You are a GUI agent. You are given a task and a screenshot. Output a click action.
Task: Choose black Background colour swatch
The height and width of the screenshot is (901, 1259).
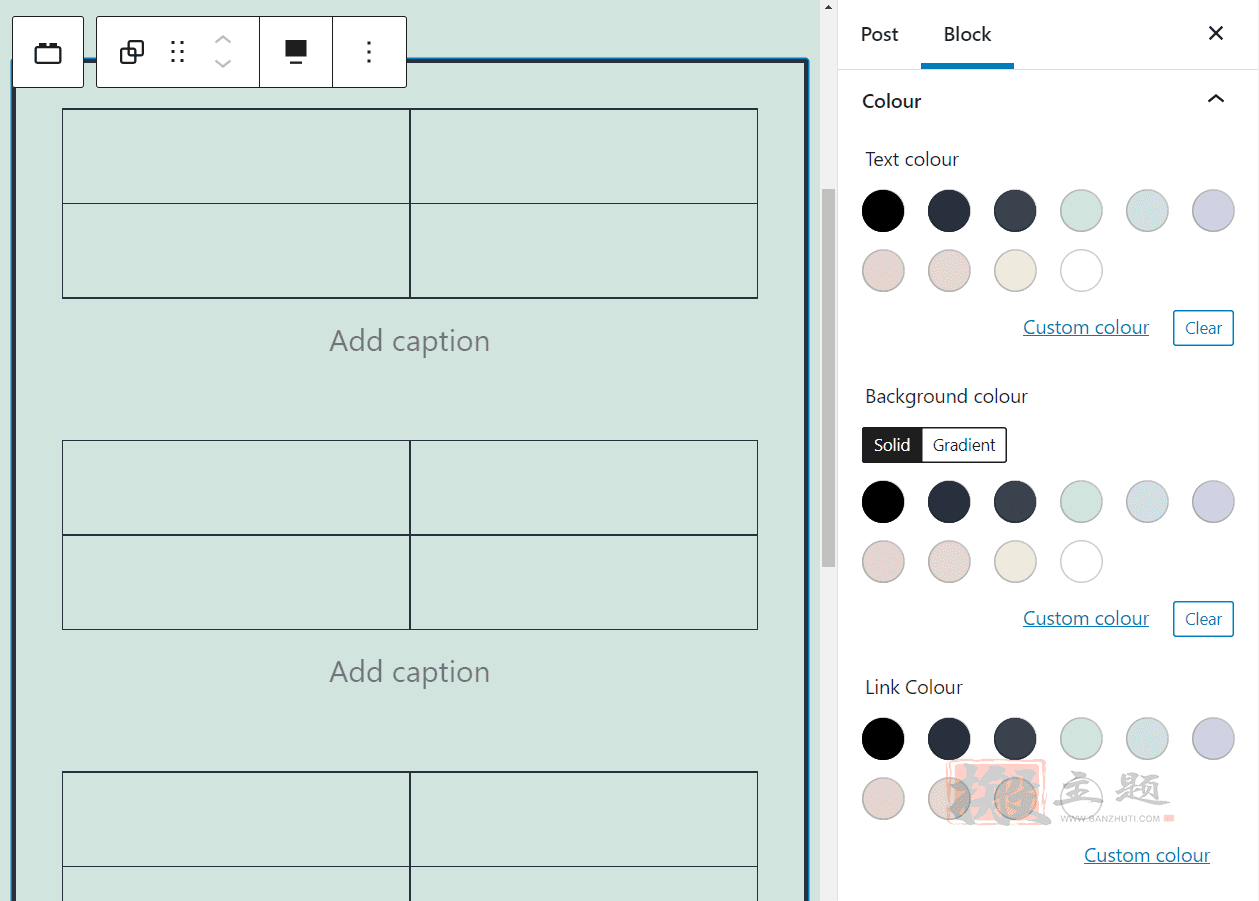tap(883, 502)
